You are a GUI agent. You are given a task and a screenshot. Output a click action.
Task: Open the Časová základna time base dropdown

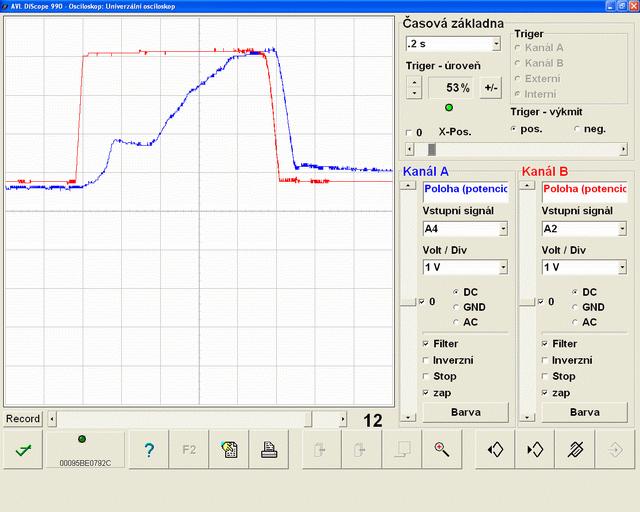[x=496, y=44]
